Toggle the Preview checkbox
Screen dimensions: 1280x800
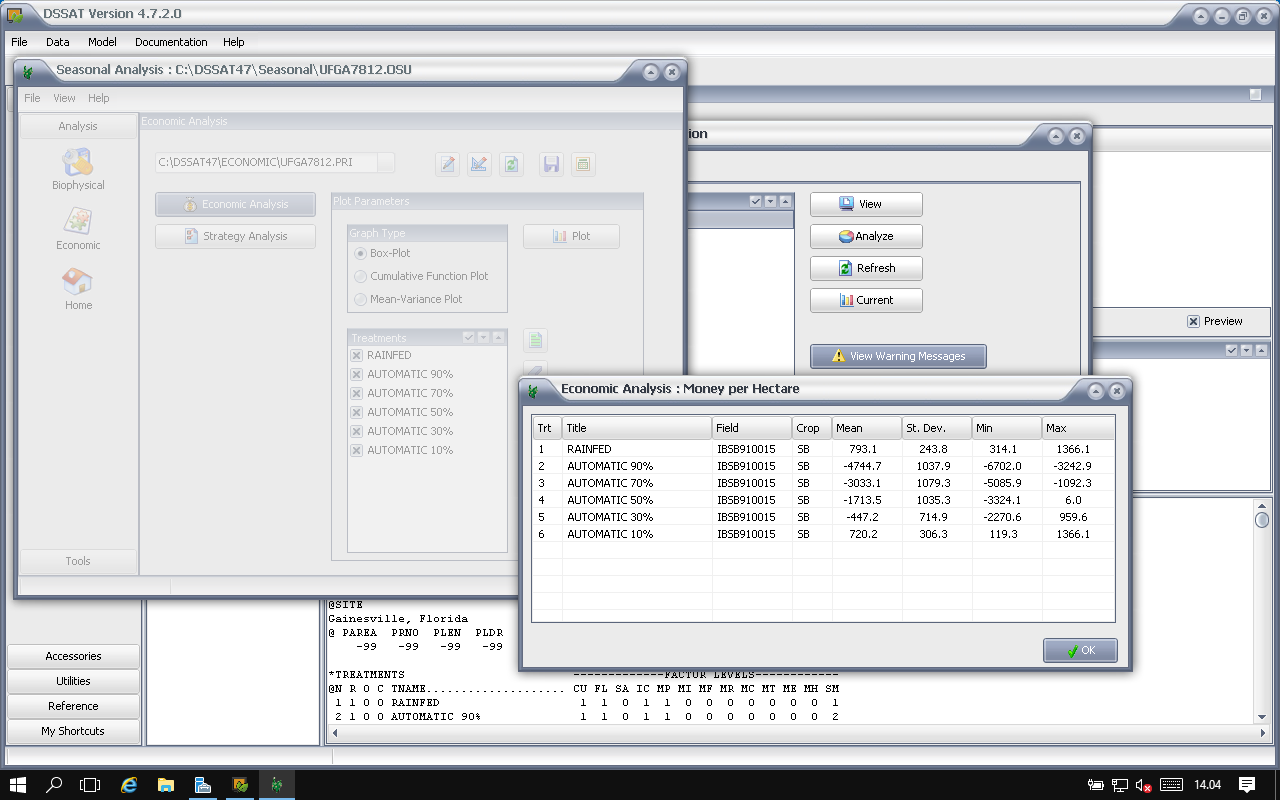[x=1193, y=321]
